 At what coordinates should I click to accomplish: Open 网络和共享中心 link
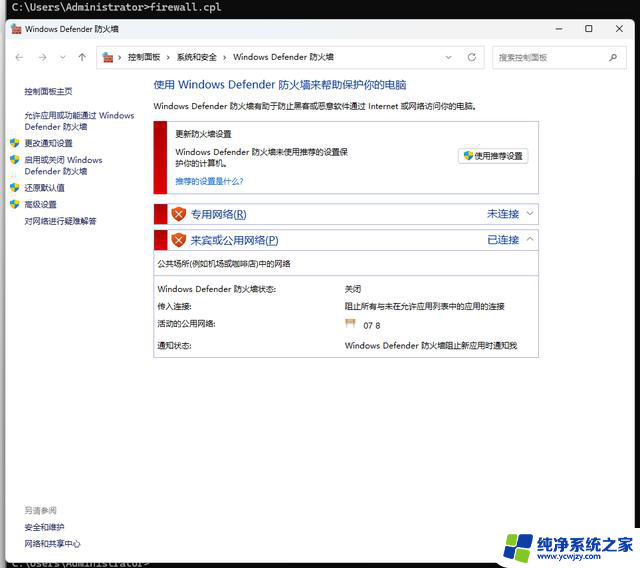[x=52, y=544]
